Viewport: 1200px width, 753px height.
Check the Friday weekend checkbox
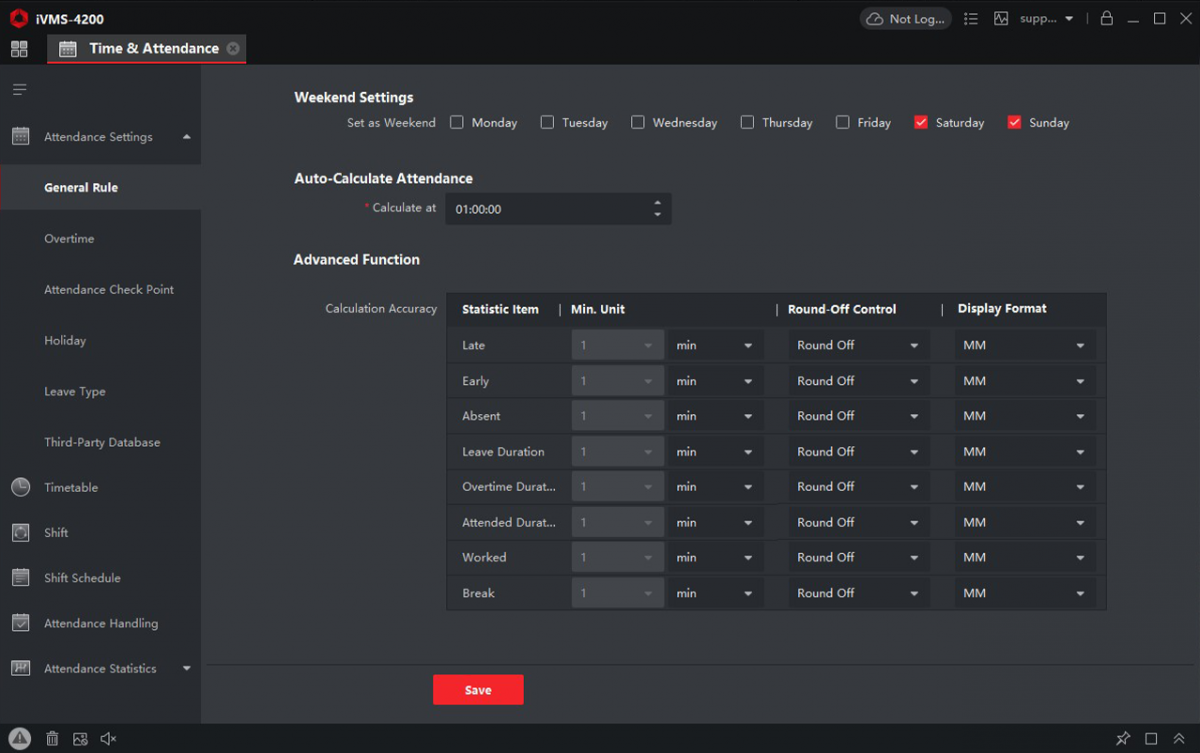(x=843, y=123)
